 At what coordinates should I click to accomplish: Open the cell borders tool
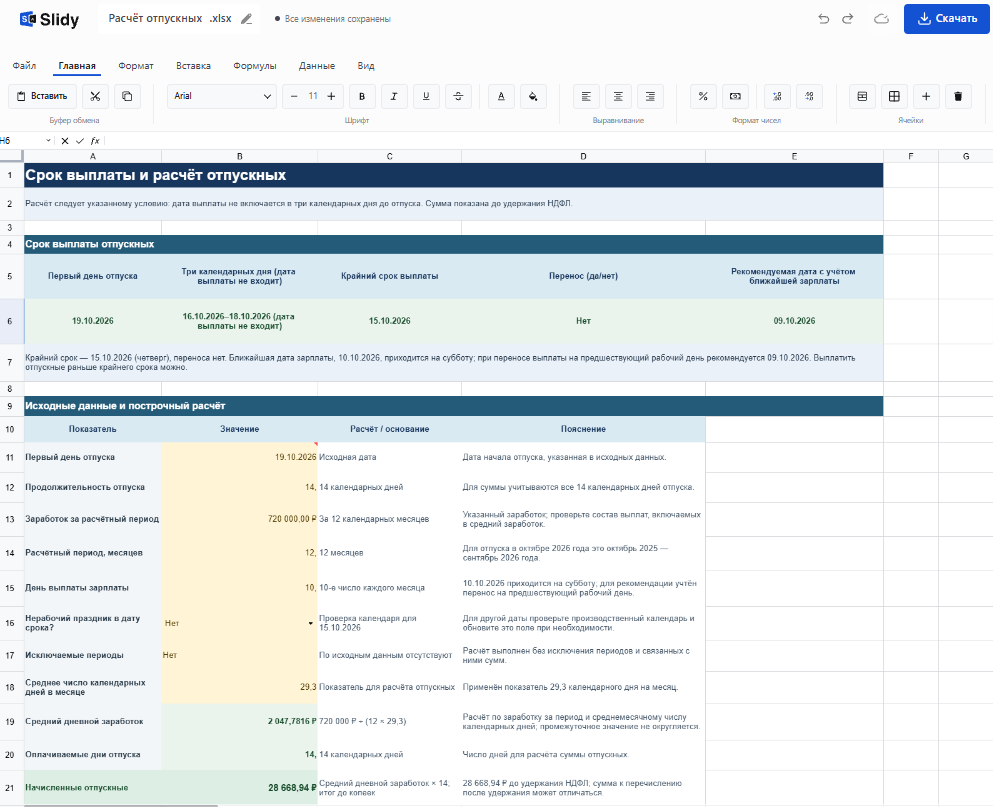[x=894, y=96]
